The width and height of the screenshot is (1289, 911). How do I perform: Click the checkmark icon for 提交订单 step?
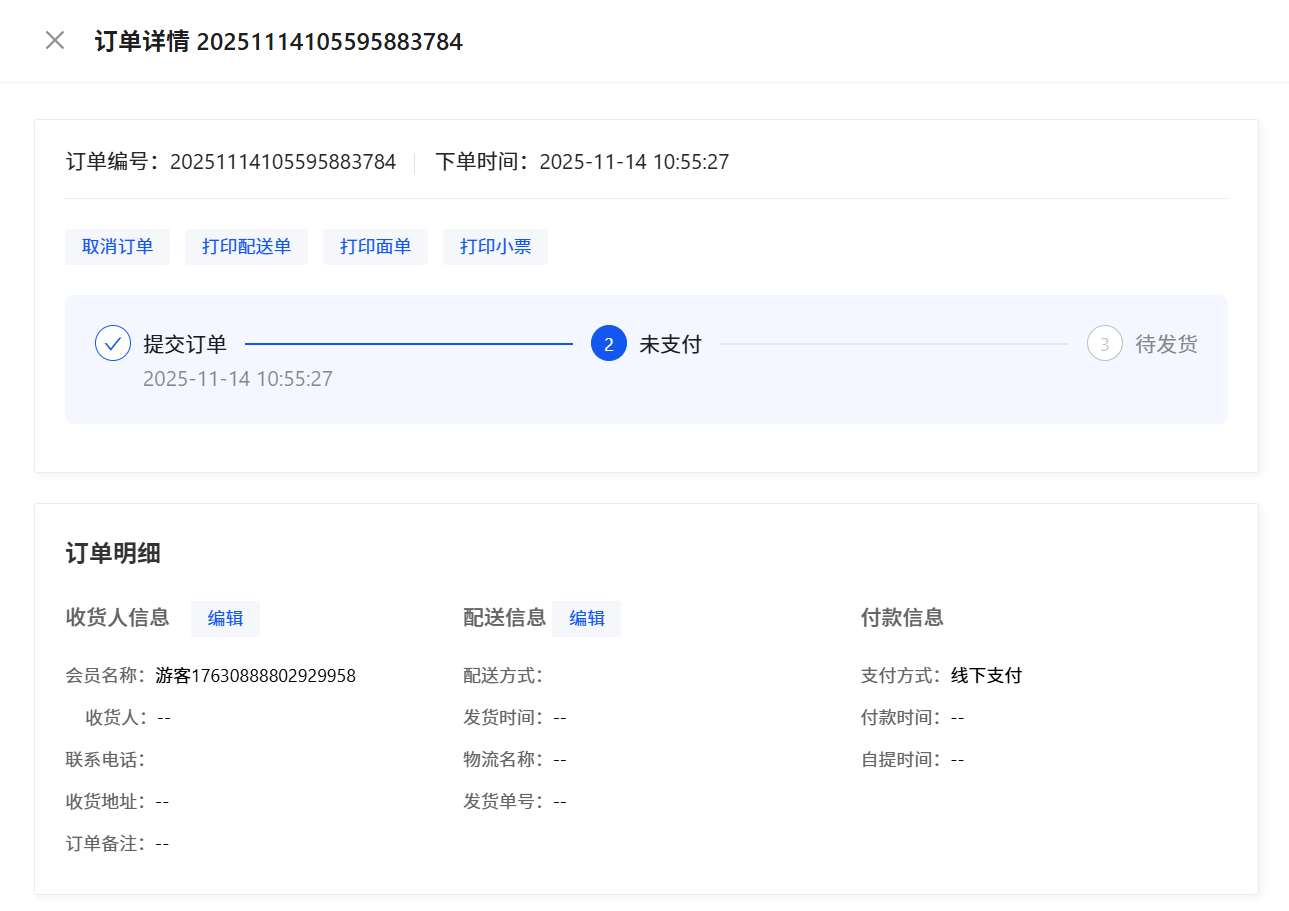(x=113, y=344)
